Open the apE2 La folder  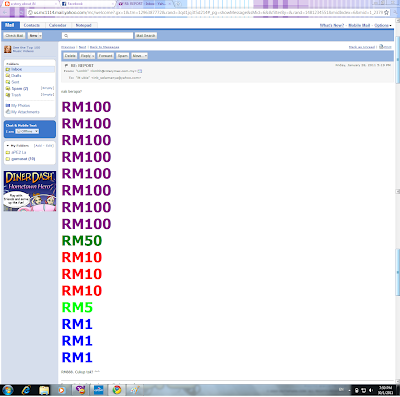click(x=19, y=152)
